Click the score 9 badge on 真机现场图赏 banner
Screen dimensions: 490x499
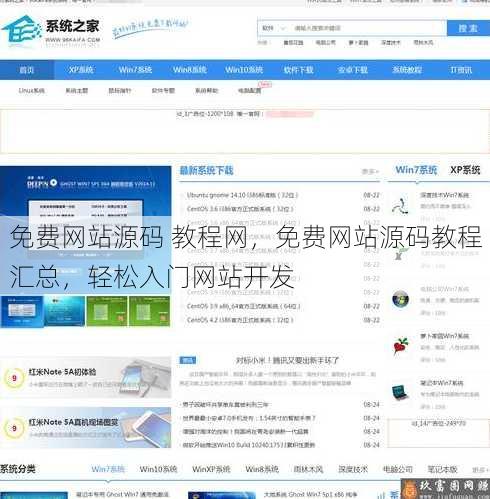[14, 428]
